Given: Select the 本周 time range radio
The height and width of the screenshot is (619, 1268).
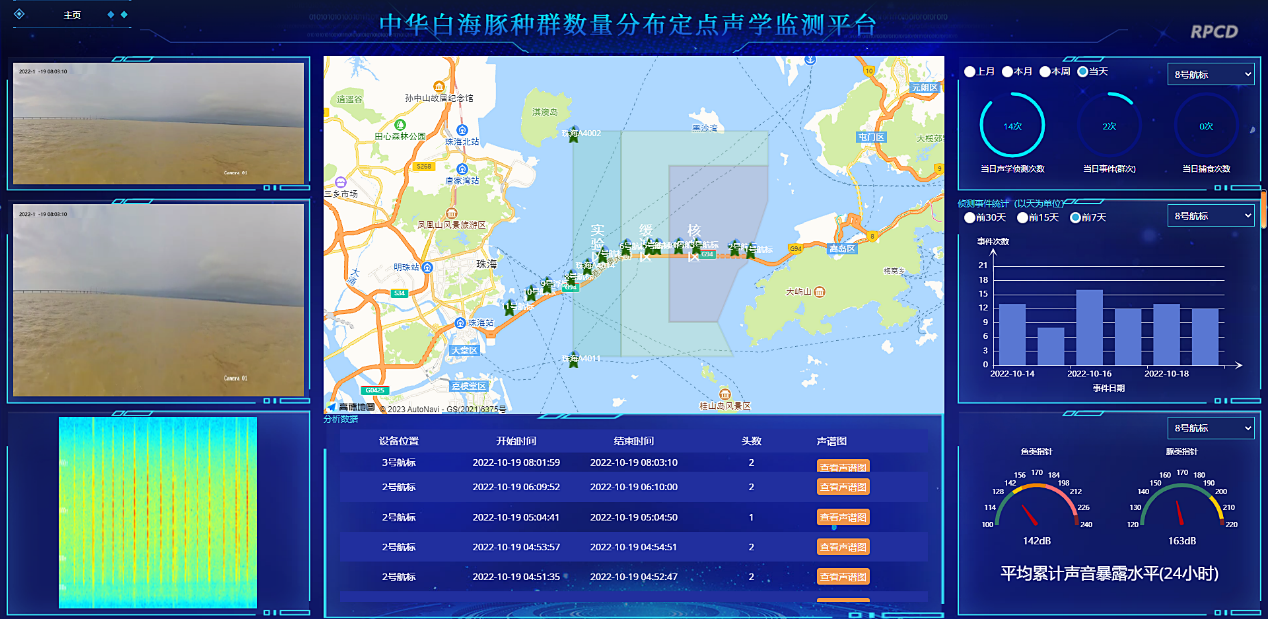Looking at the screenshot, I should 1045,72.
